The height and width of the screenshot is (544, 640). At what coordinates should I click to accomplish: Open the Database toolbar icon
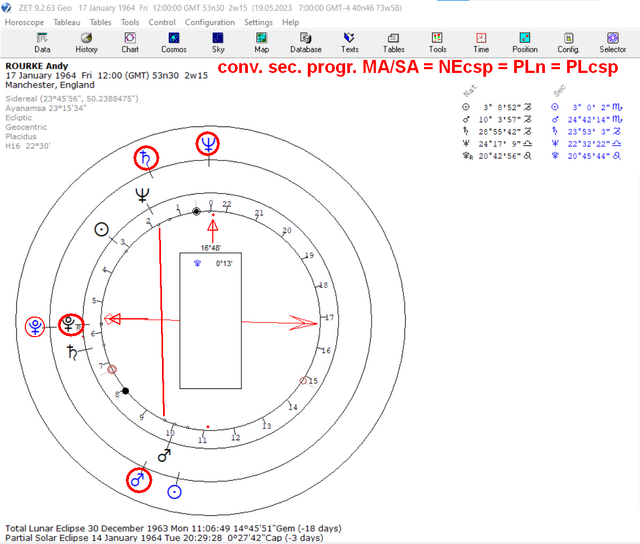(x=306, y=43)
